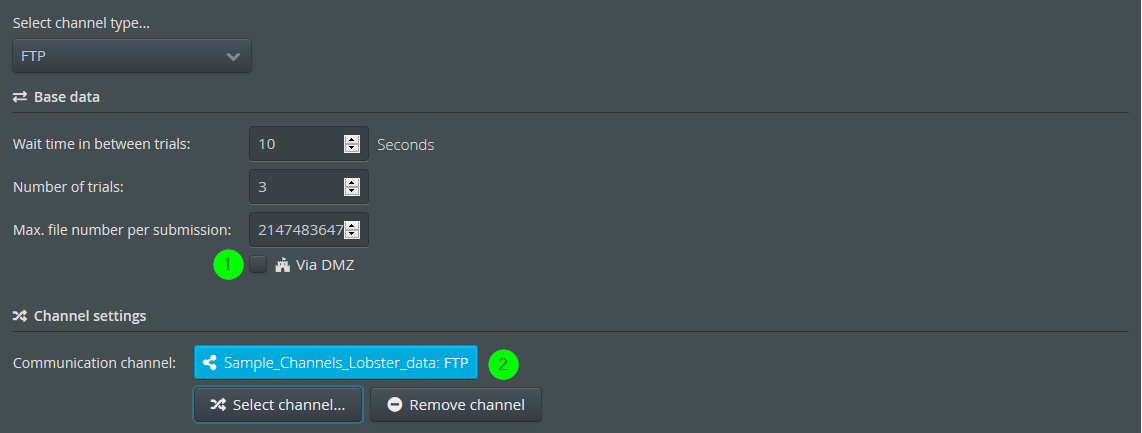Click the castle icon beside Via DMZ
The height and width of the screenshot is (433, 1142).
coord(283,265)
